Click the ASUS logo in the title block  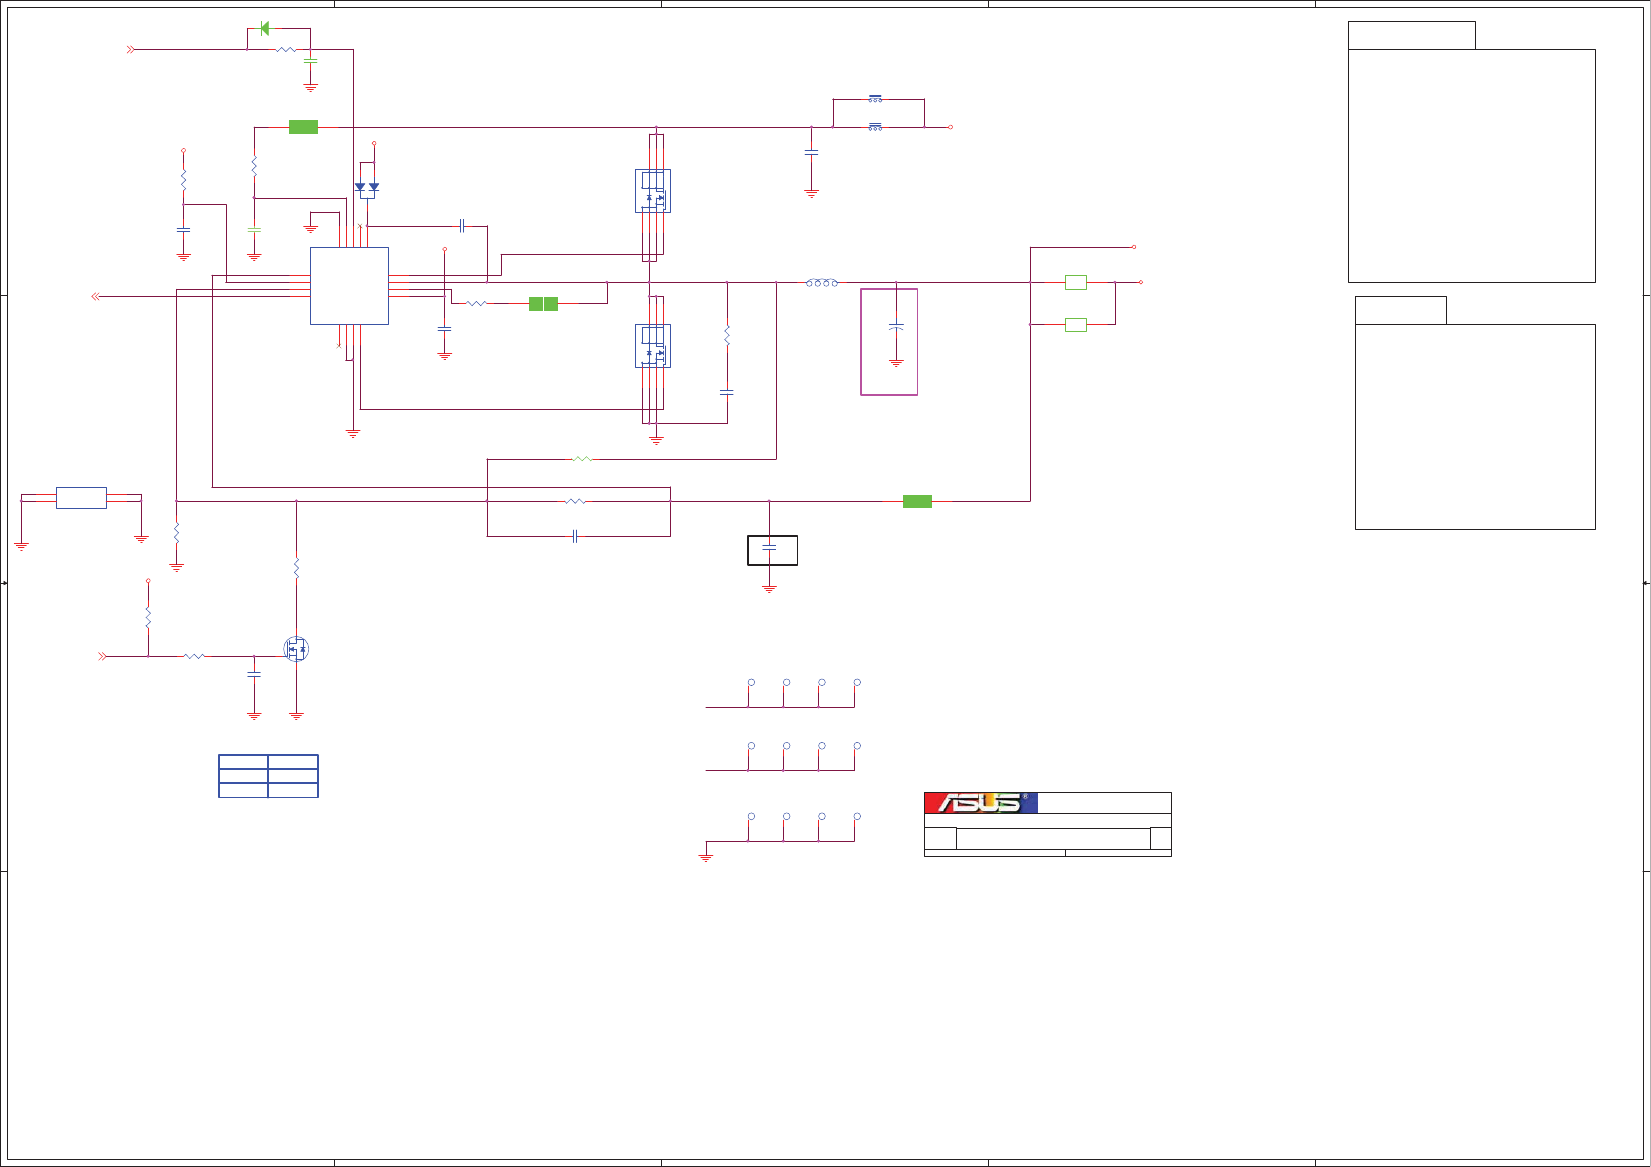tap(981, 803)
